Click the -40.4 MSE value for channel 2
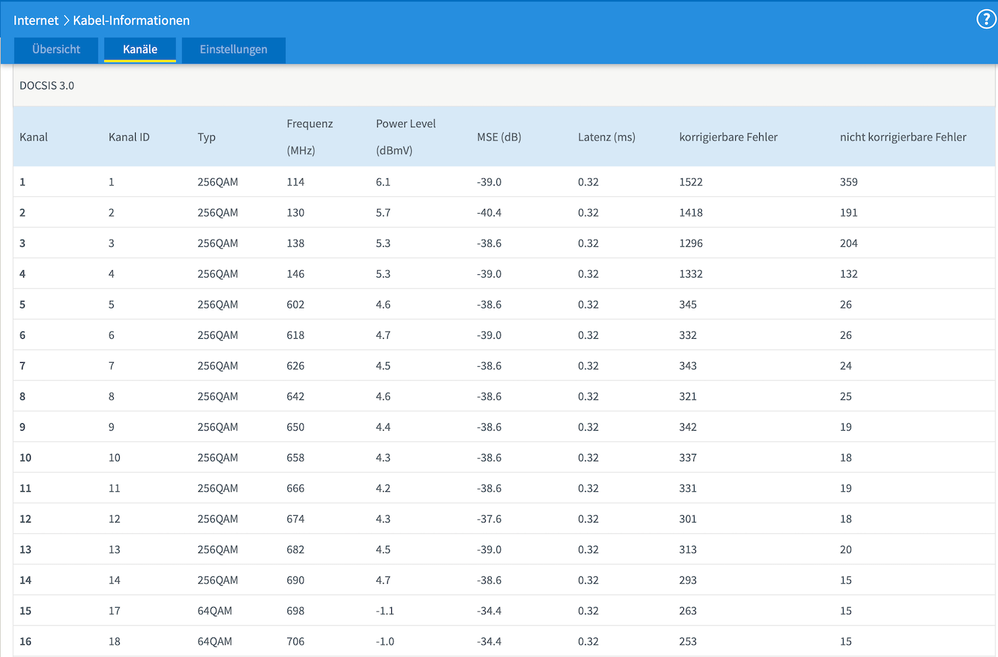The image size is (998, 657). coord(488,213)
